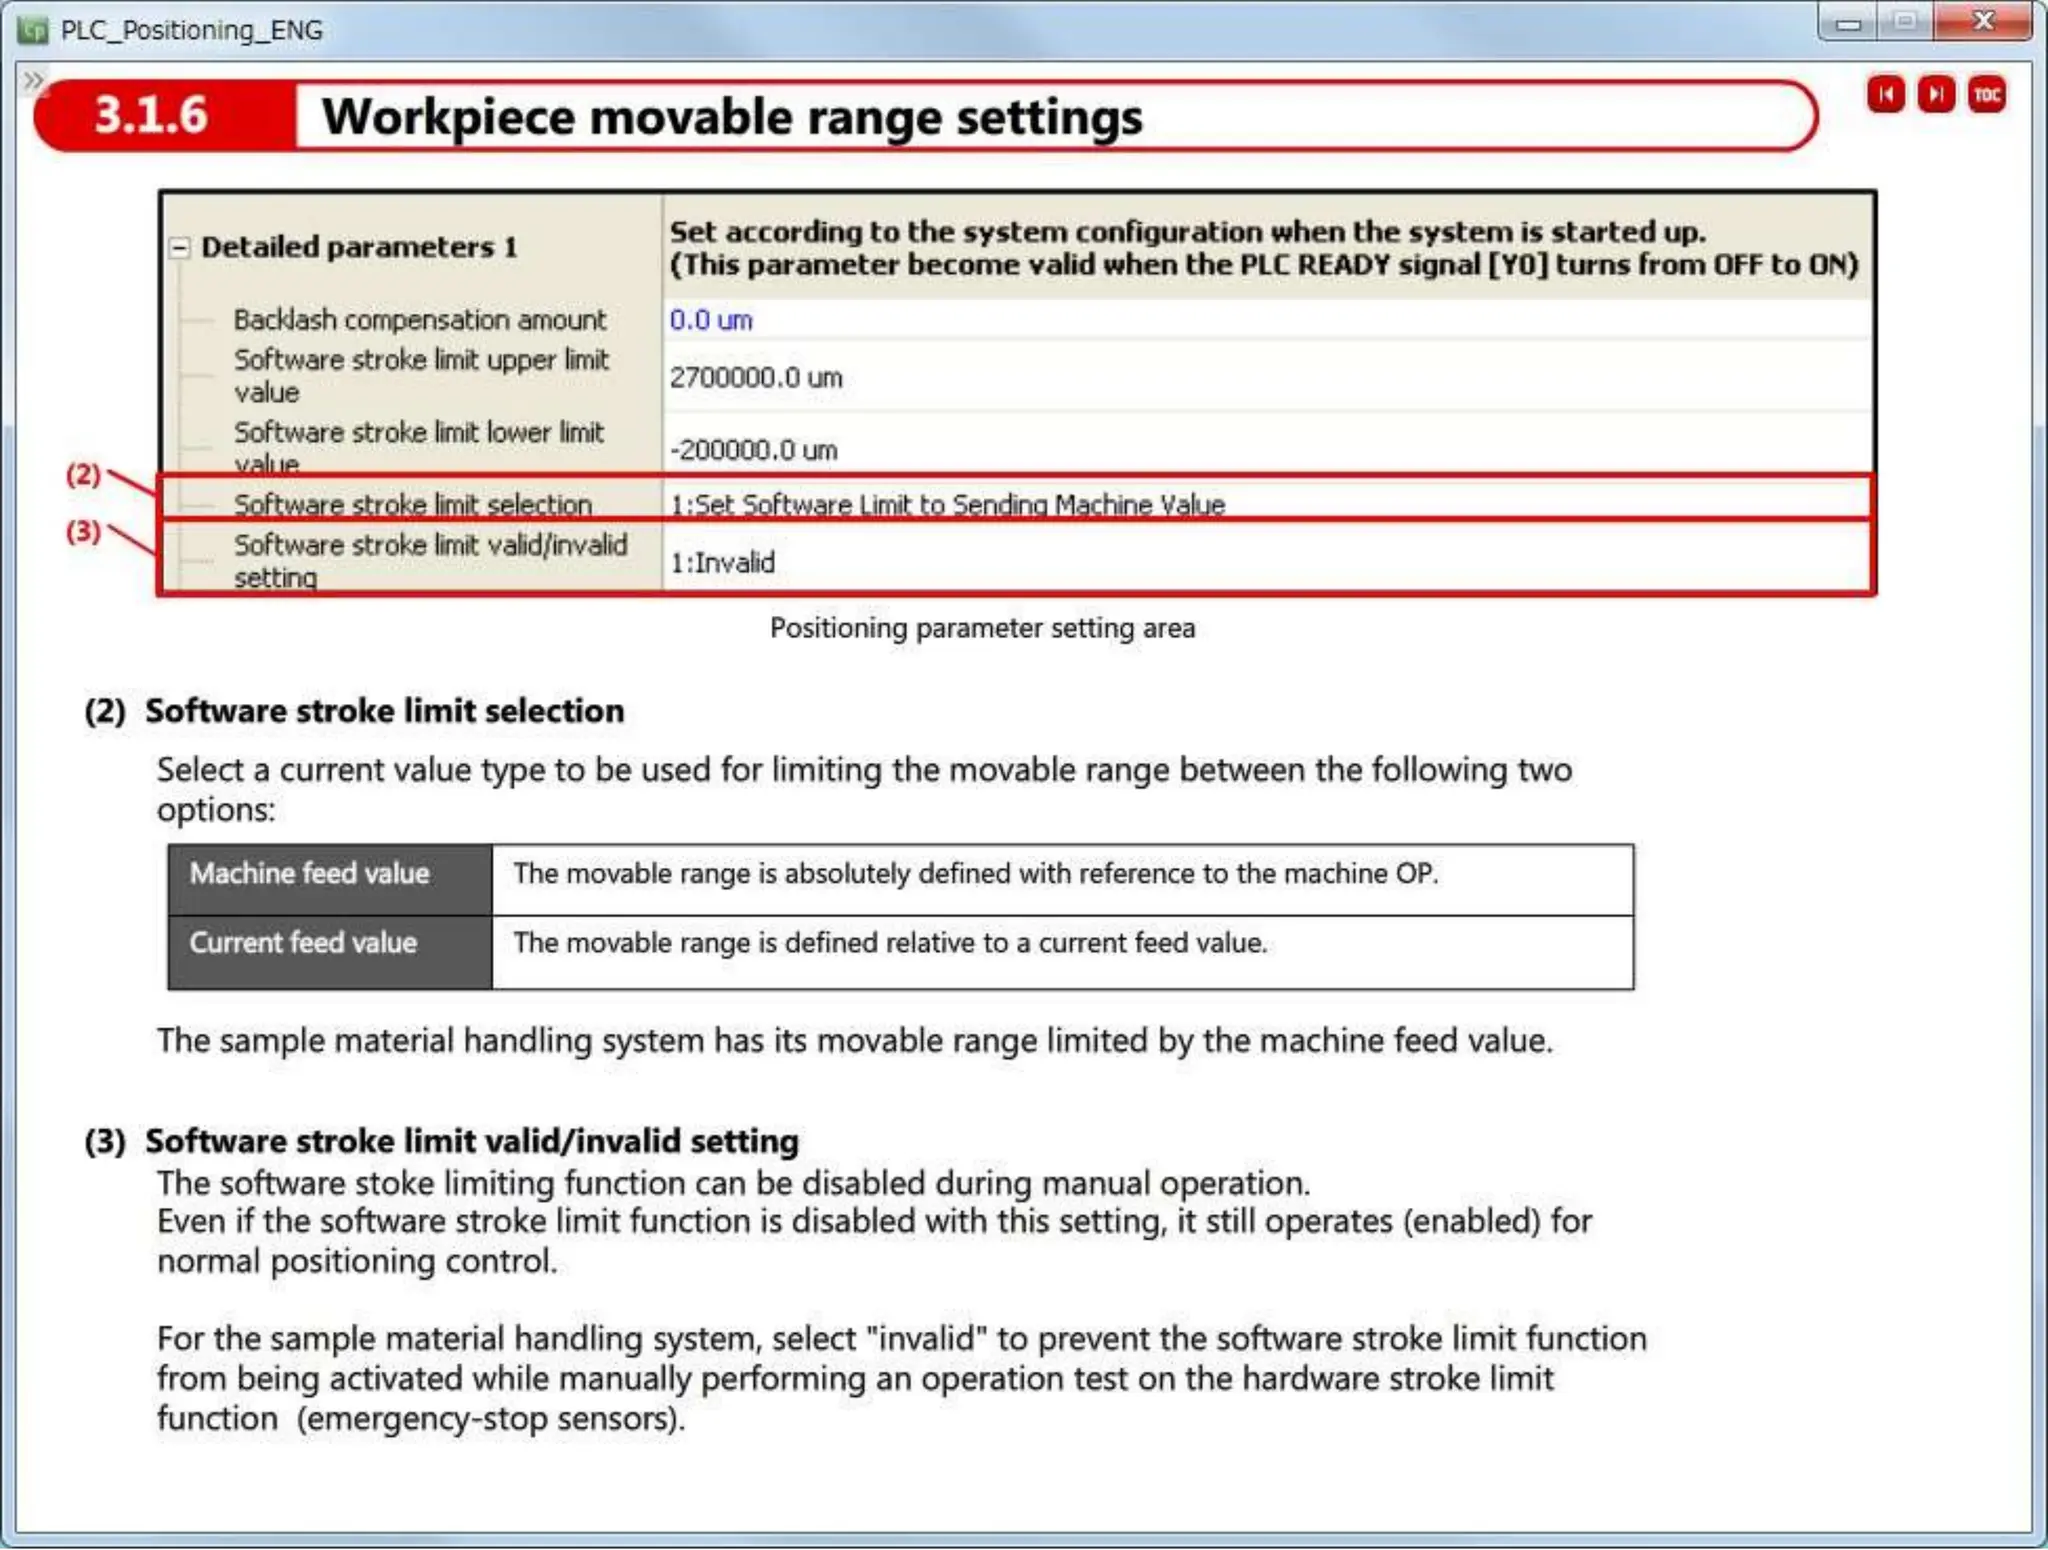Click the next page navigation icon

[1936, 95]
